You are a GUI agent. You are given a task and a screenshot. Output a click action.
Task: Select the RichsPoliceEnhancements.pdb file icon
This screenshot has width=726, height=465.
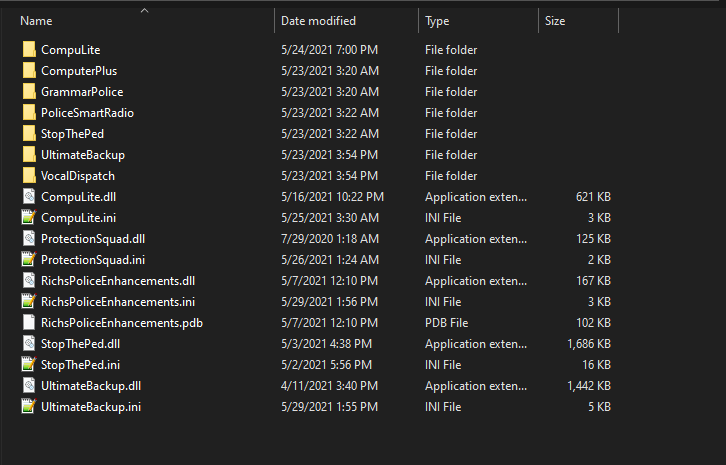[29, 323]
